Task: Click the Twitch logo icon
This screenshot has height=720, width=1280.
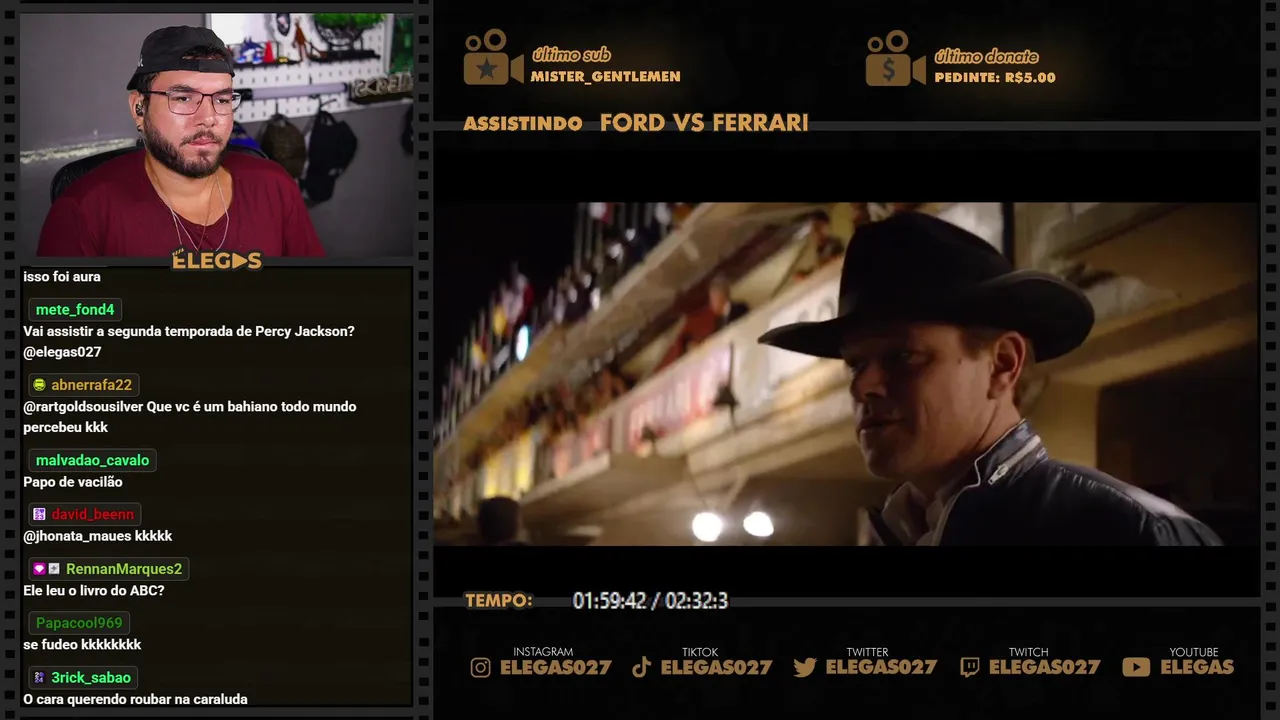Action: click(969, 668)
